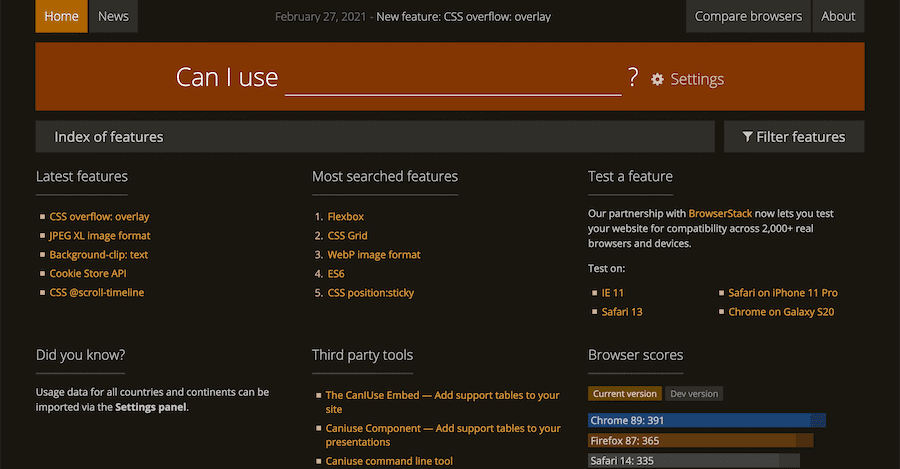This screenshot has height=469, width=900.
Task: Test on Safari on iPhone 11 Pro
Action: [x=783, y=293]
